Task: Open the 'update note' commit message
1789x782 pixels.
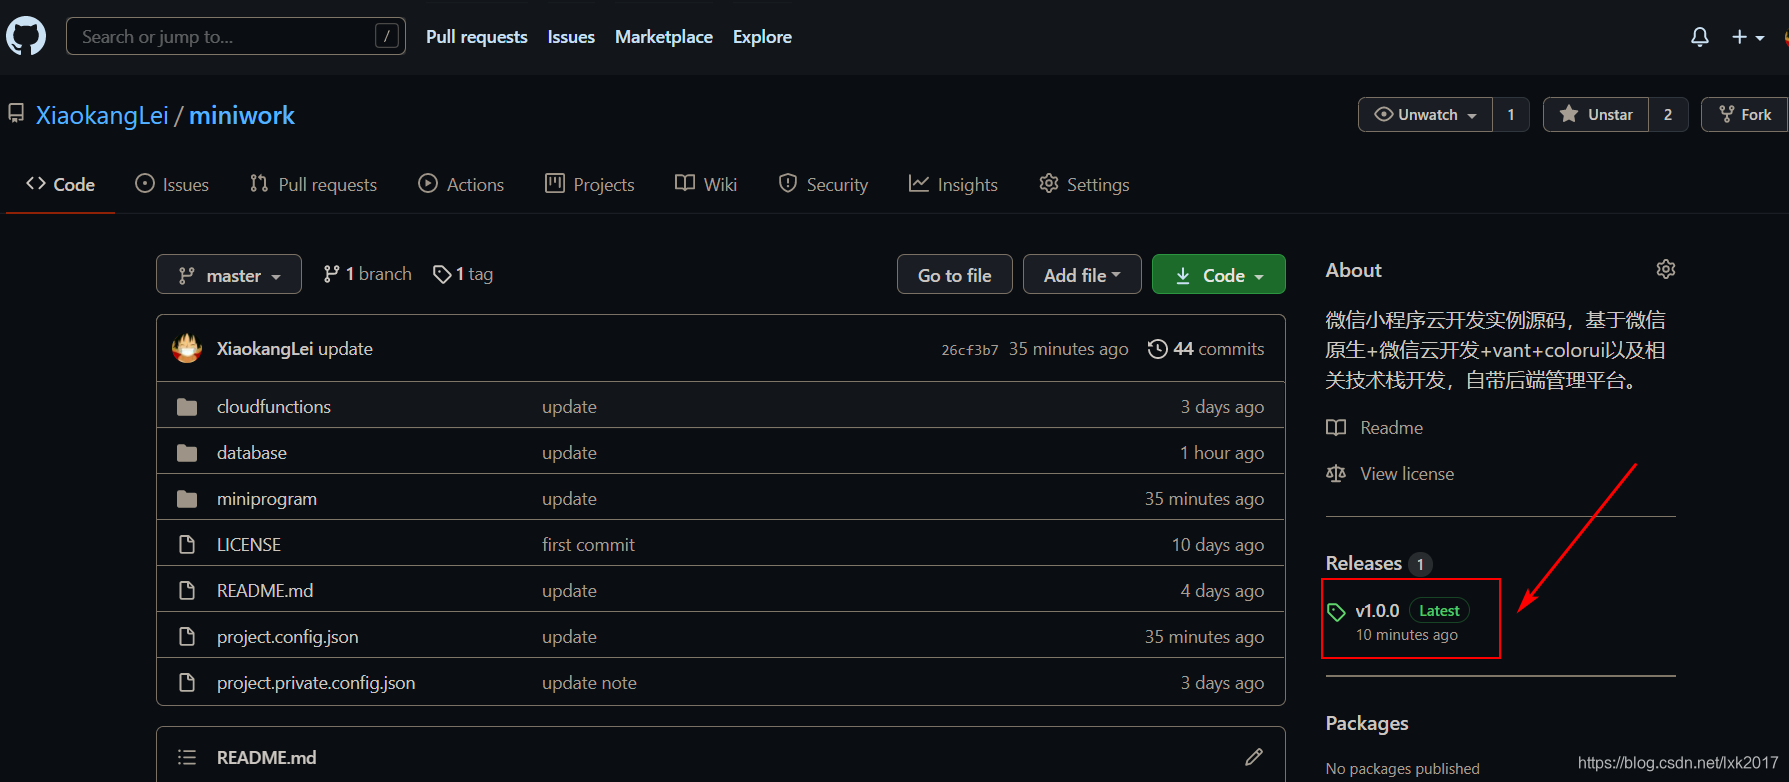Action: (589, 683)
